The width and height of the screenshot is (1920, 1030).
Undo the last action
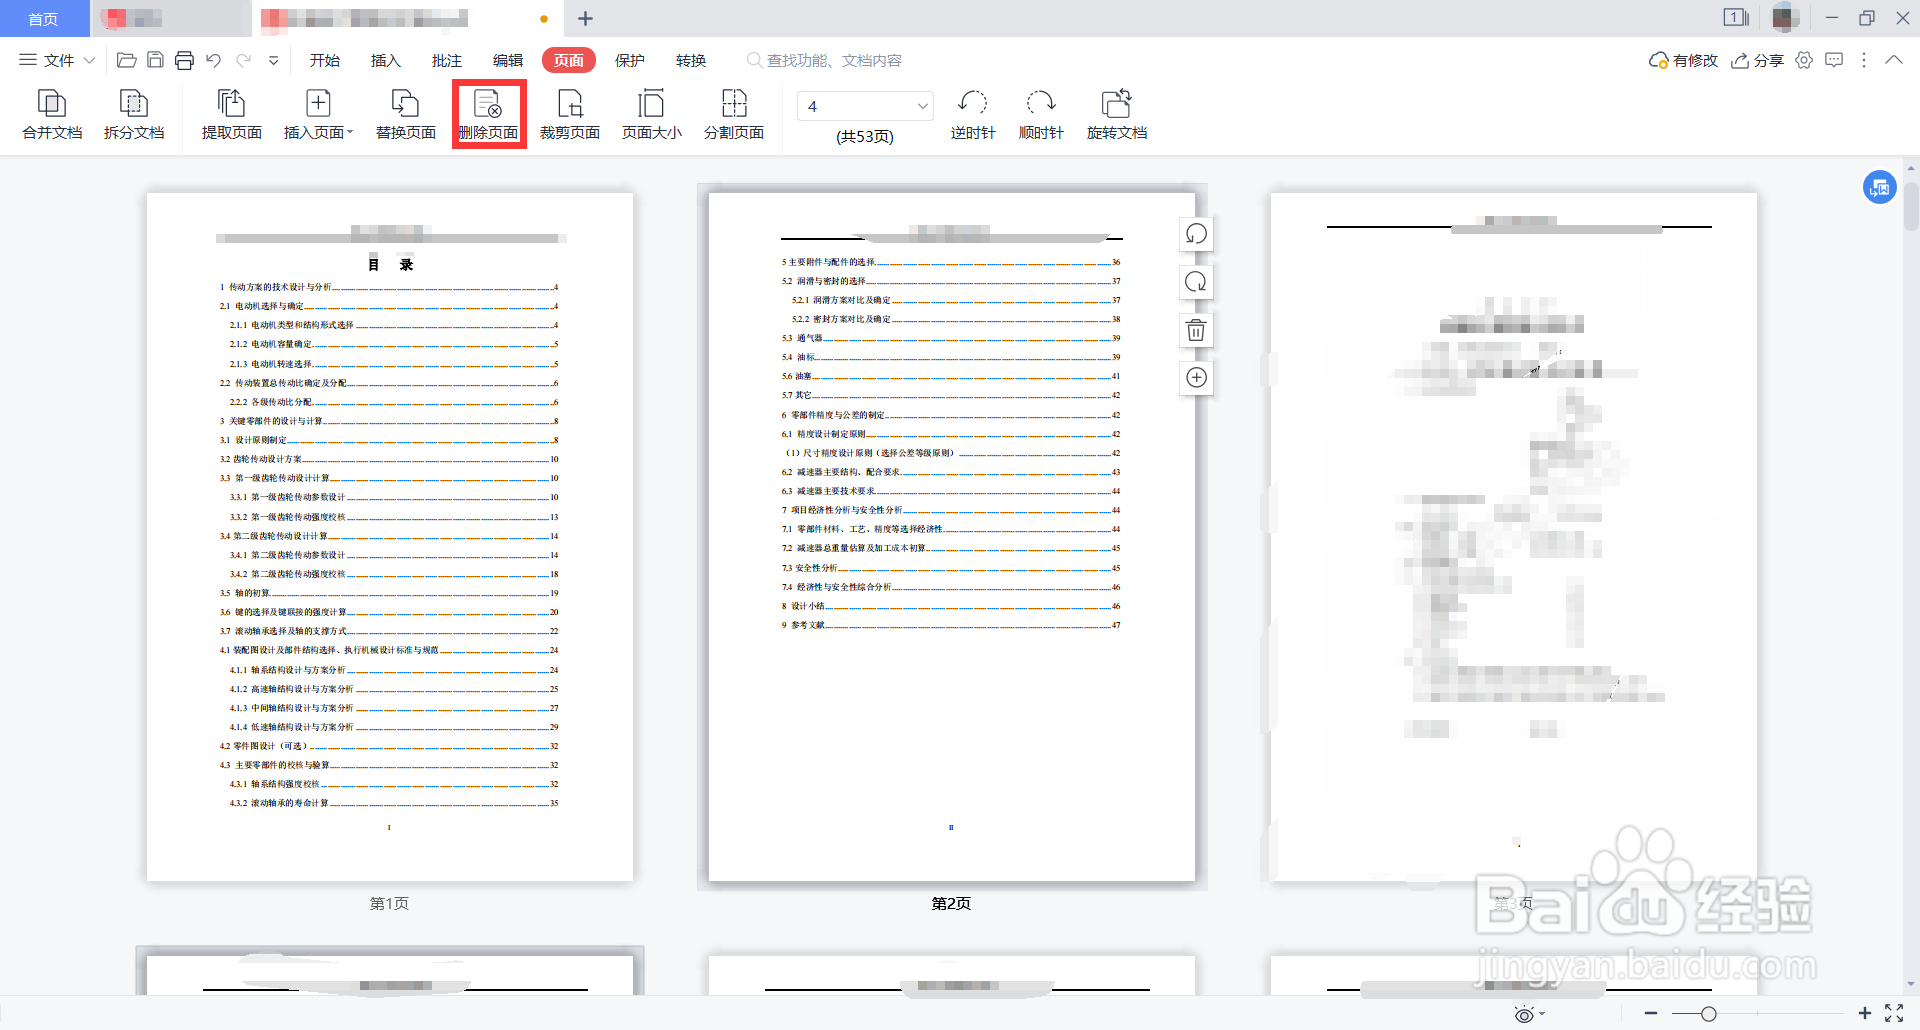[x=213, y=60]
